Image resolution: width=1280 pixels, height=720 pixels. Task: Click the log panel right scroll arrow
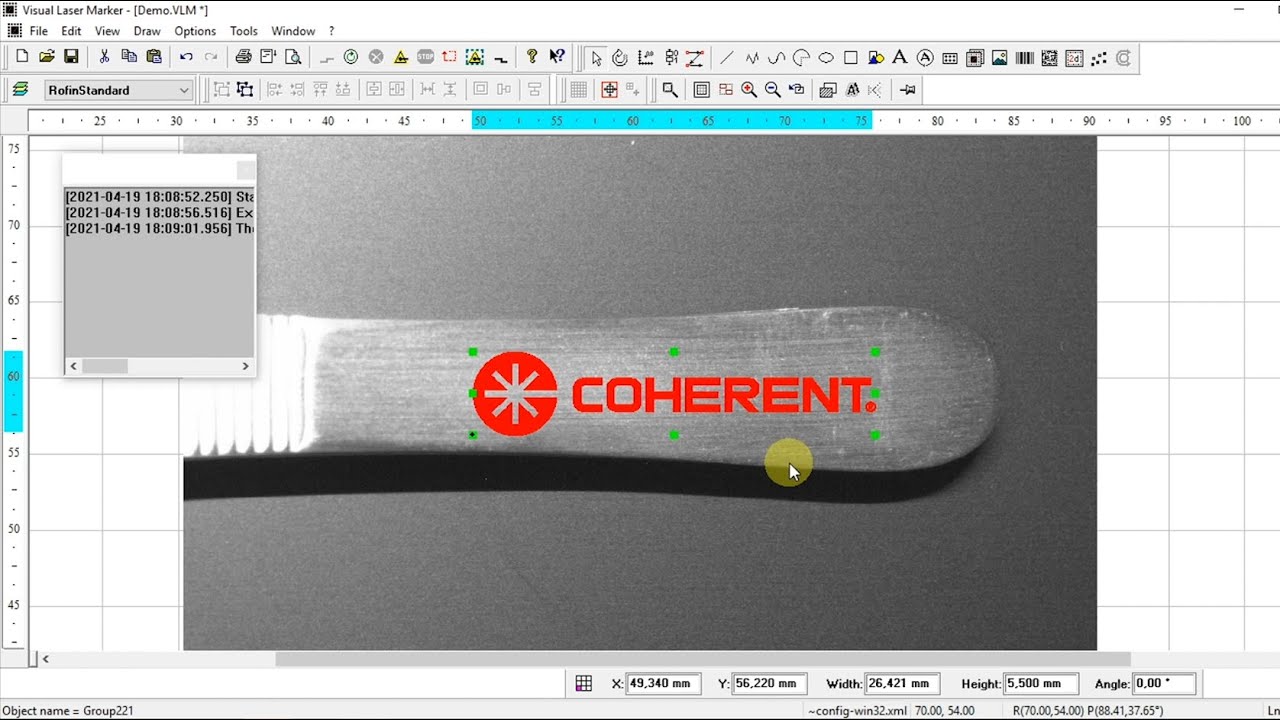pos(245,366)
